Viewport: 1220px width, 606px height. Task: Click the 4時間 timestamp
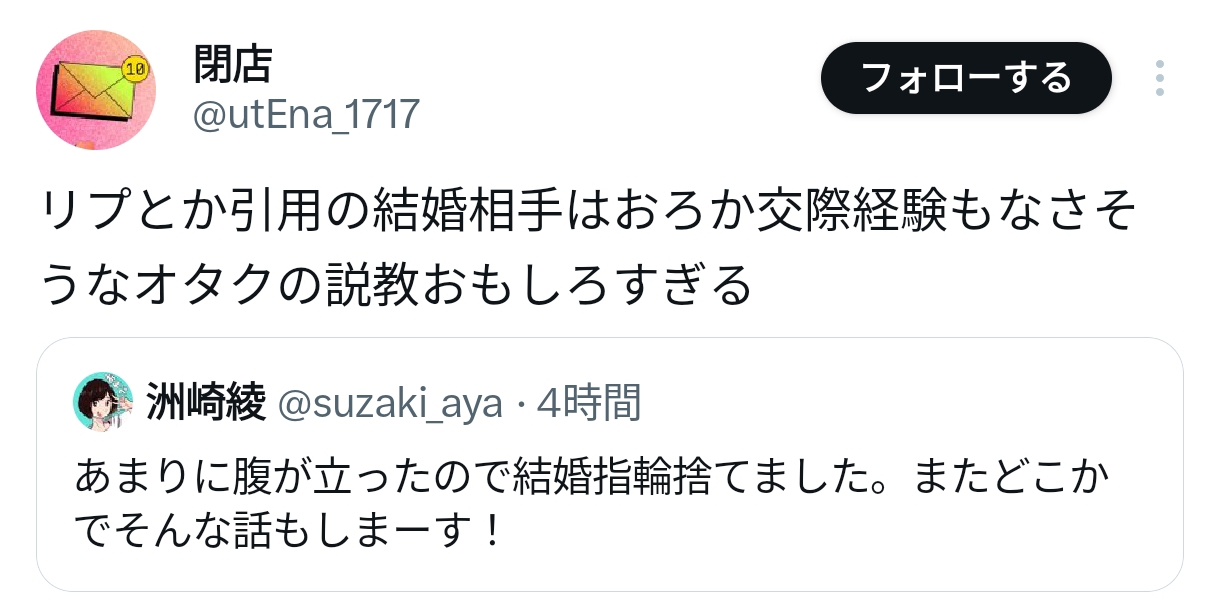589,403
